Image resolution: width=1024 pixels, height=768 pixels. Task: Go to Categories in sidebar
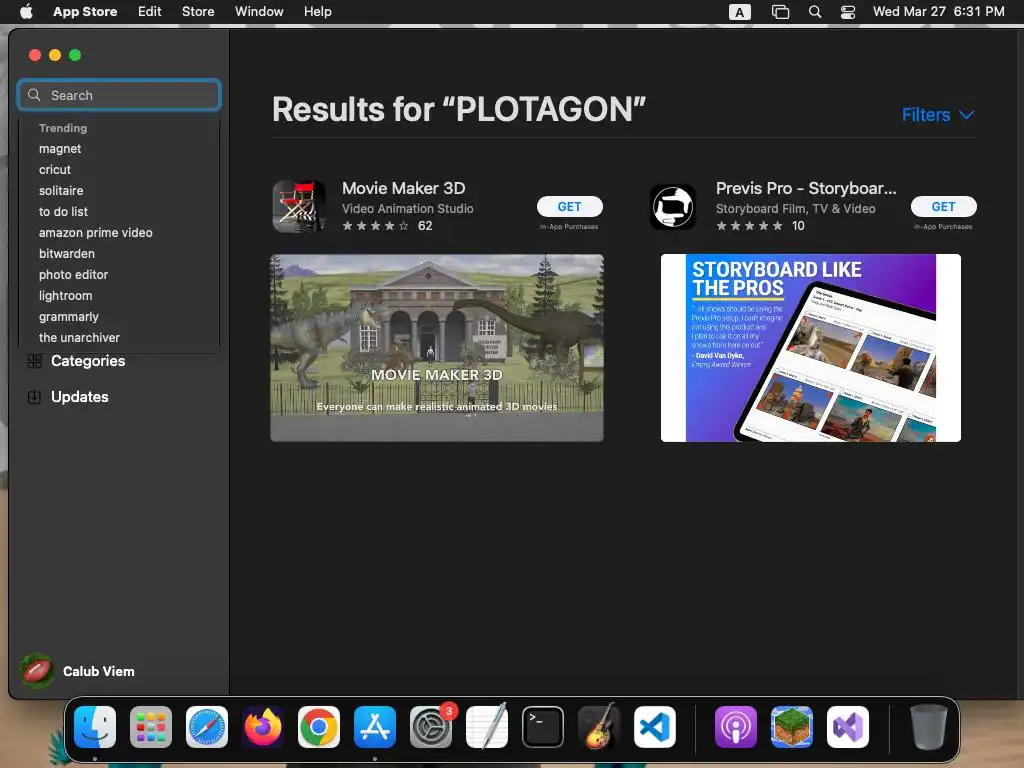click(88, 361)
